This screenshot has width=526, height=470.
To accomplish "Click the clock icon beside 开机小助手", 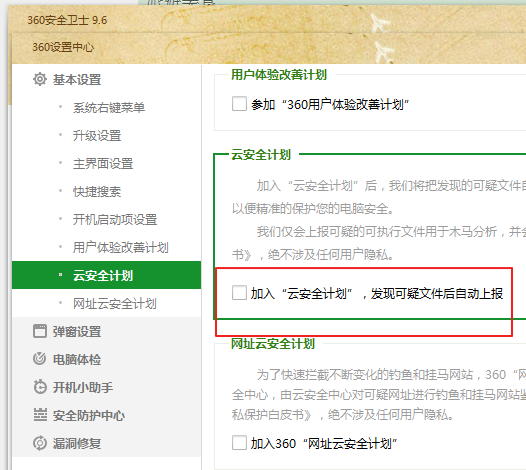I will coord(40,387).
